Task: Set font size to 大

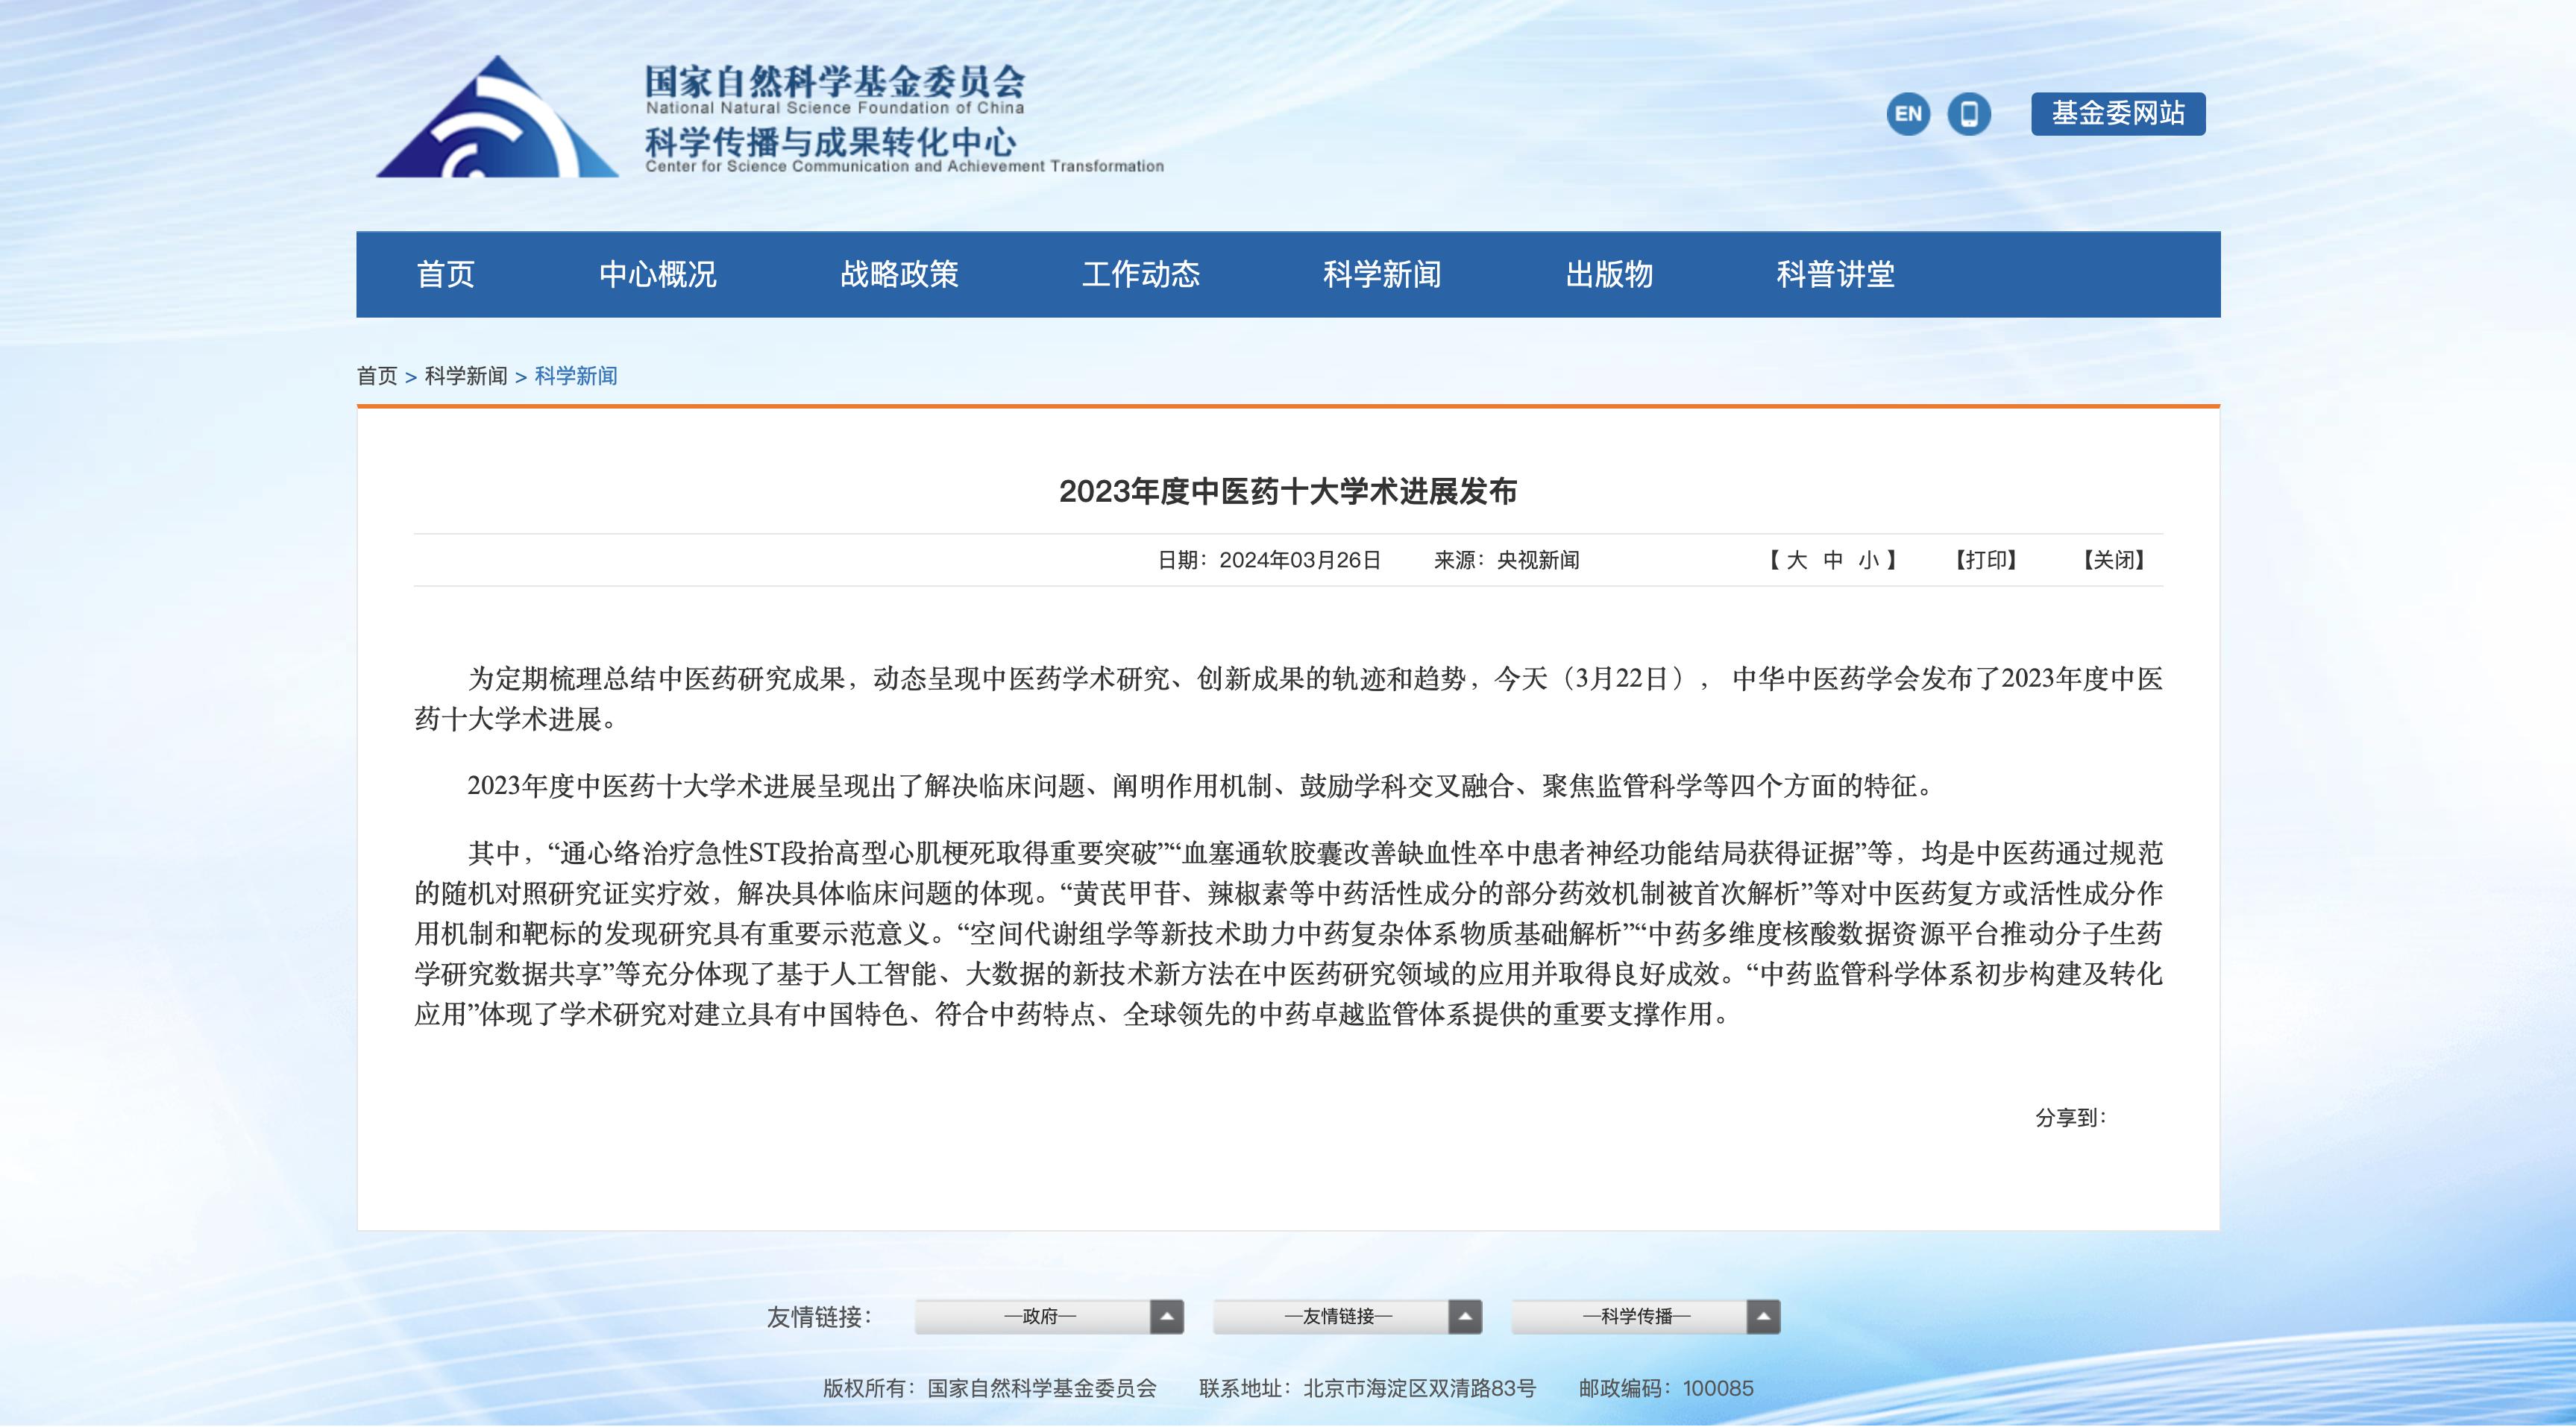Action: coord(1797,560)
